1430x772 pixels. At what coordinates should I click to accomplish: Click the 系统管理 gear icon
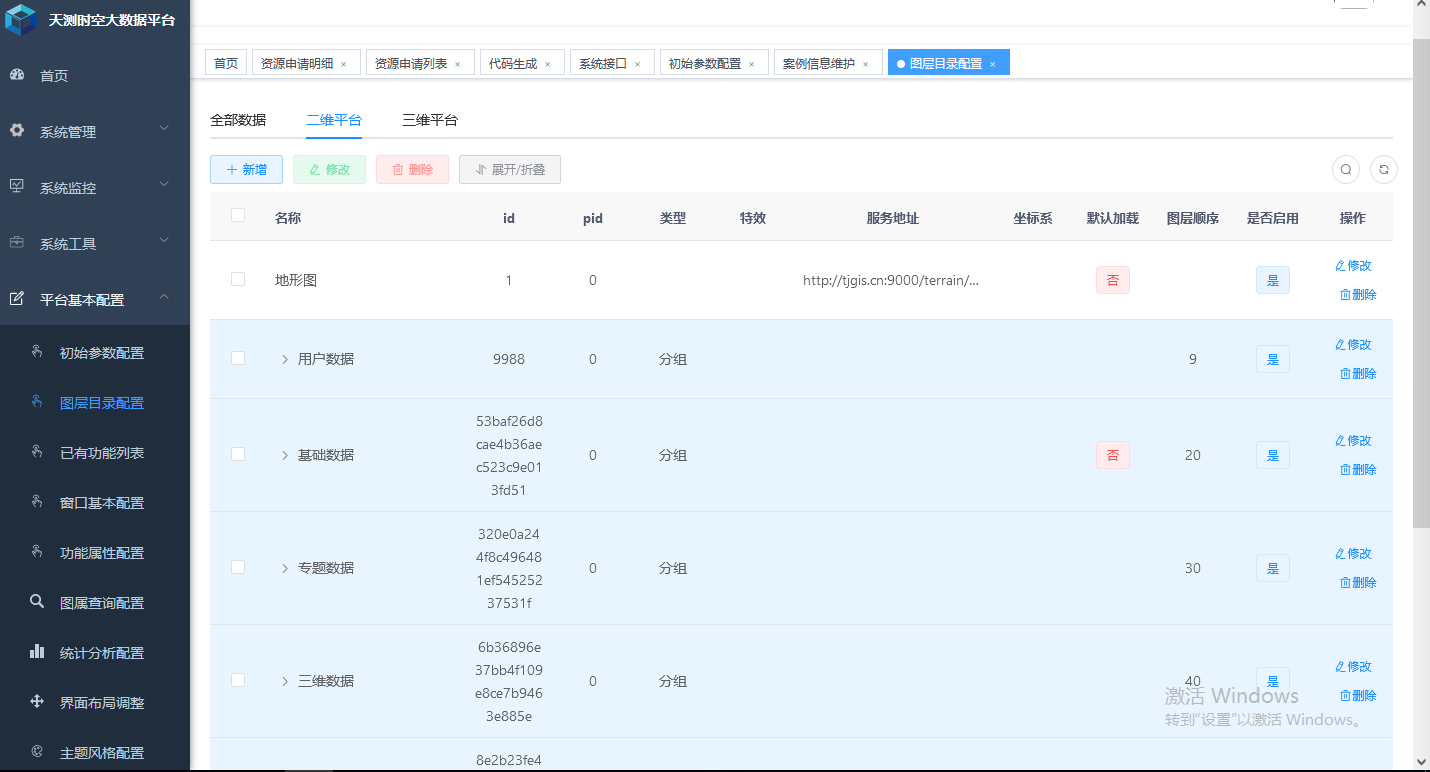point(17,131)
